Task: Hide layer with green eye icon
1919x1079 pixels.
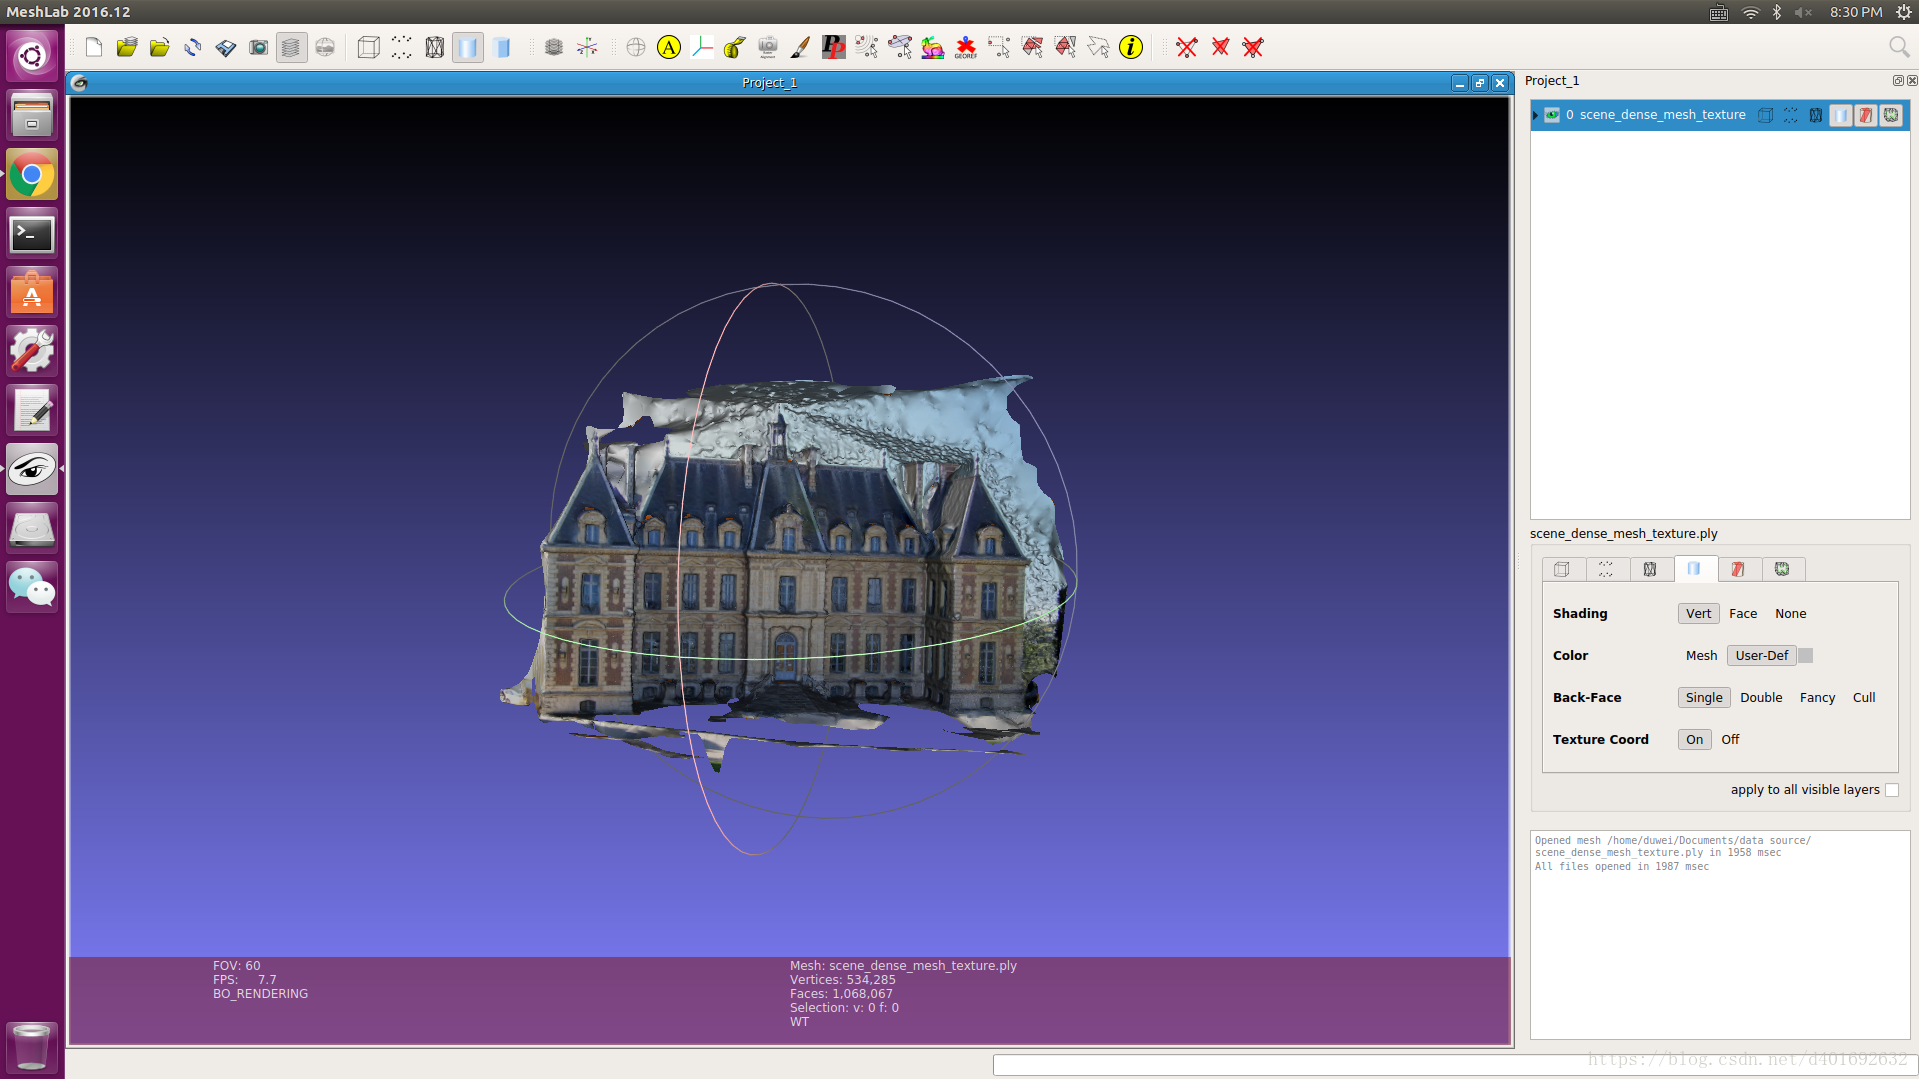Action: point(1552,115)
